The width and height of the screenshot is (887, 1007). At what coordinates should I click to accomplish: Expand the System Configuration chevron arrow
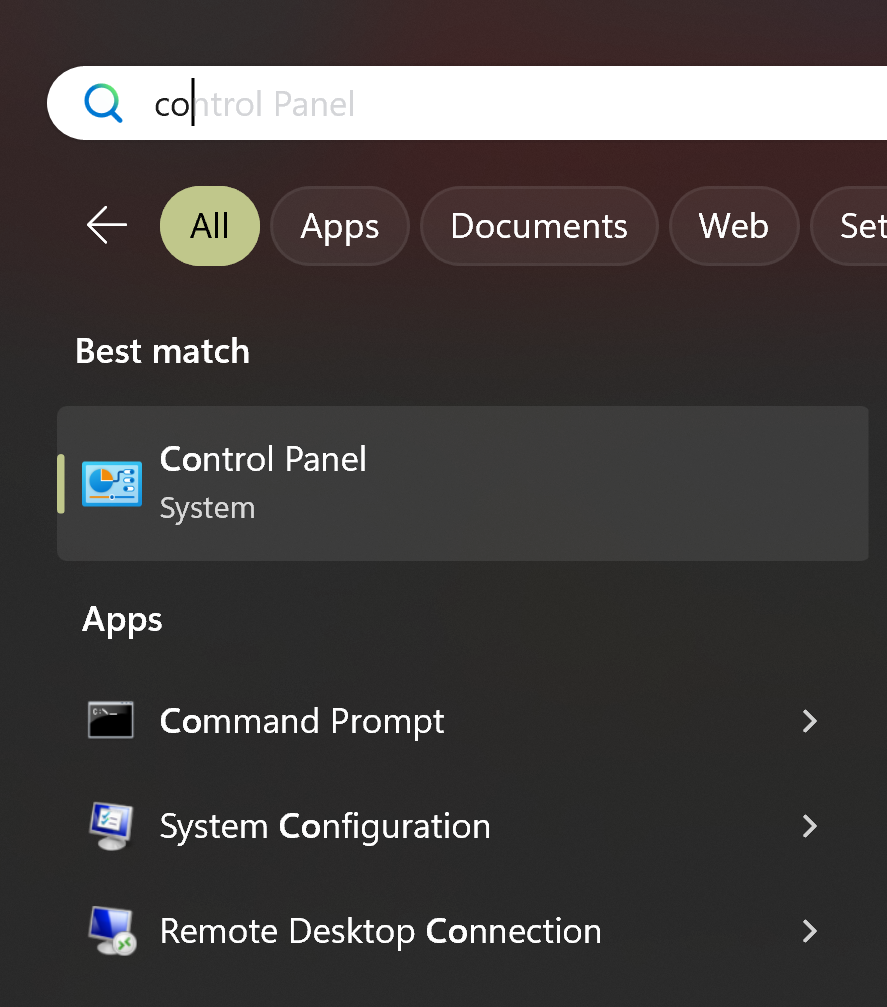coord(810,826)
